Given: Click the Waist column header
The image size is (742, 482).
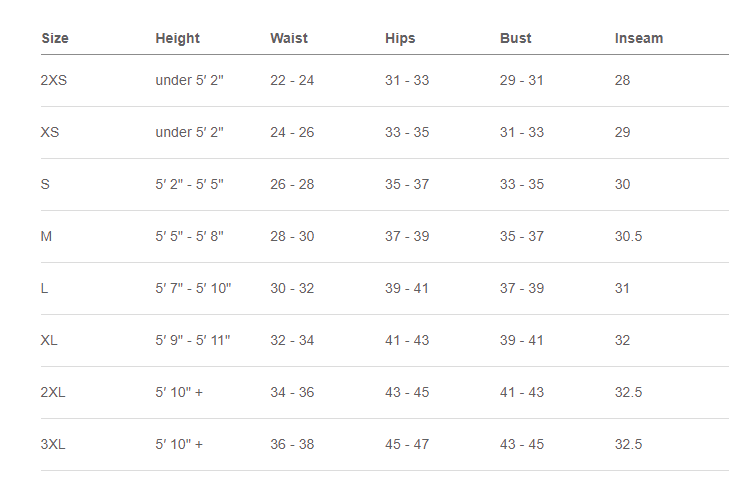Looking at the screenshot, I should click(289, 39).
